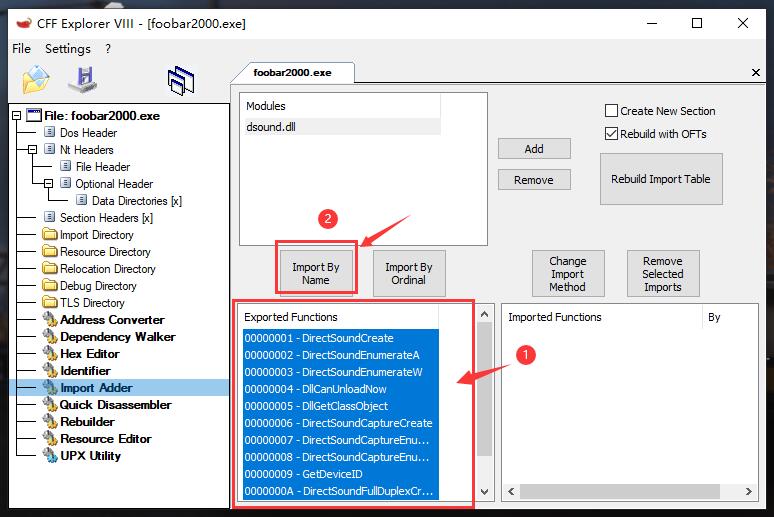Open the Settings menu

coord(67,49)
